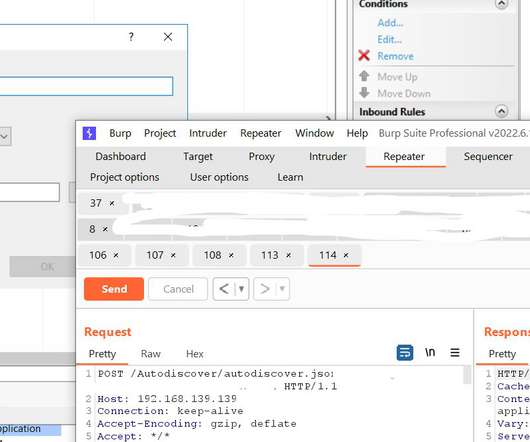Select Repeater request tab 113
The image size is (530, 442).
(269, 255)
